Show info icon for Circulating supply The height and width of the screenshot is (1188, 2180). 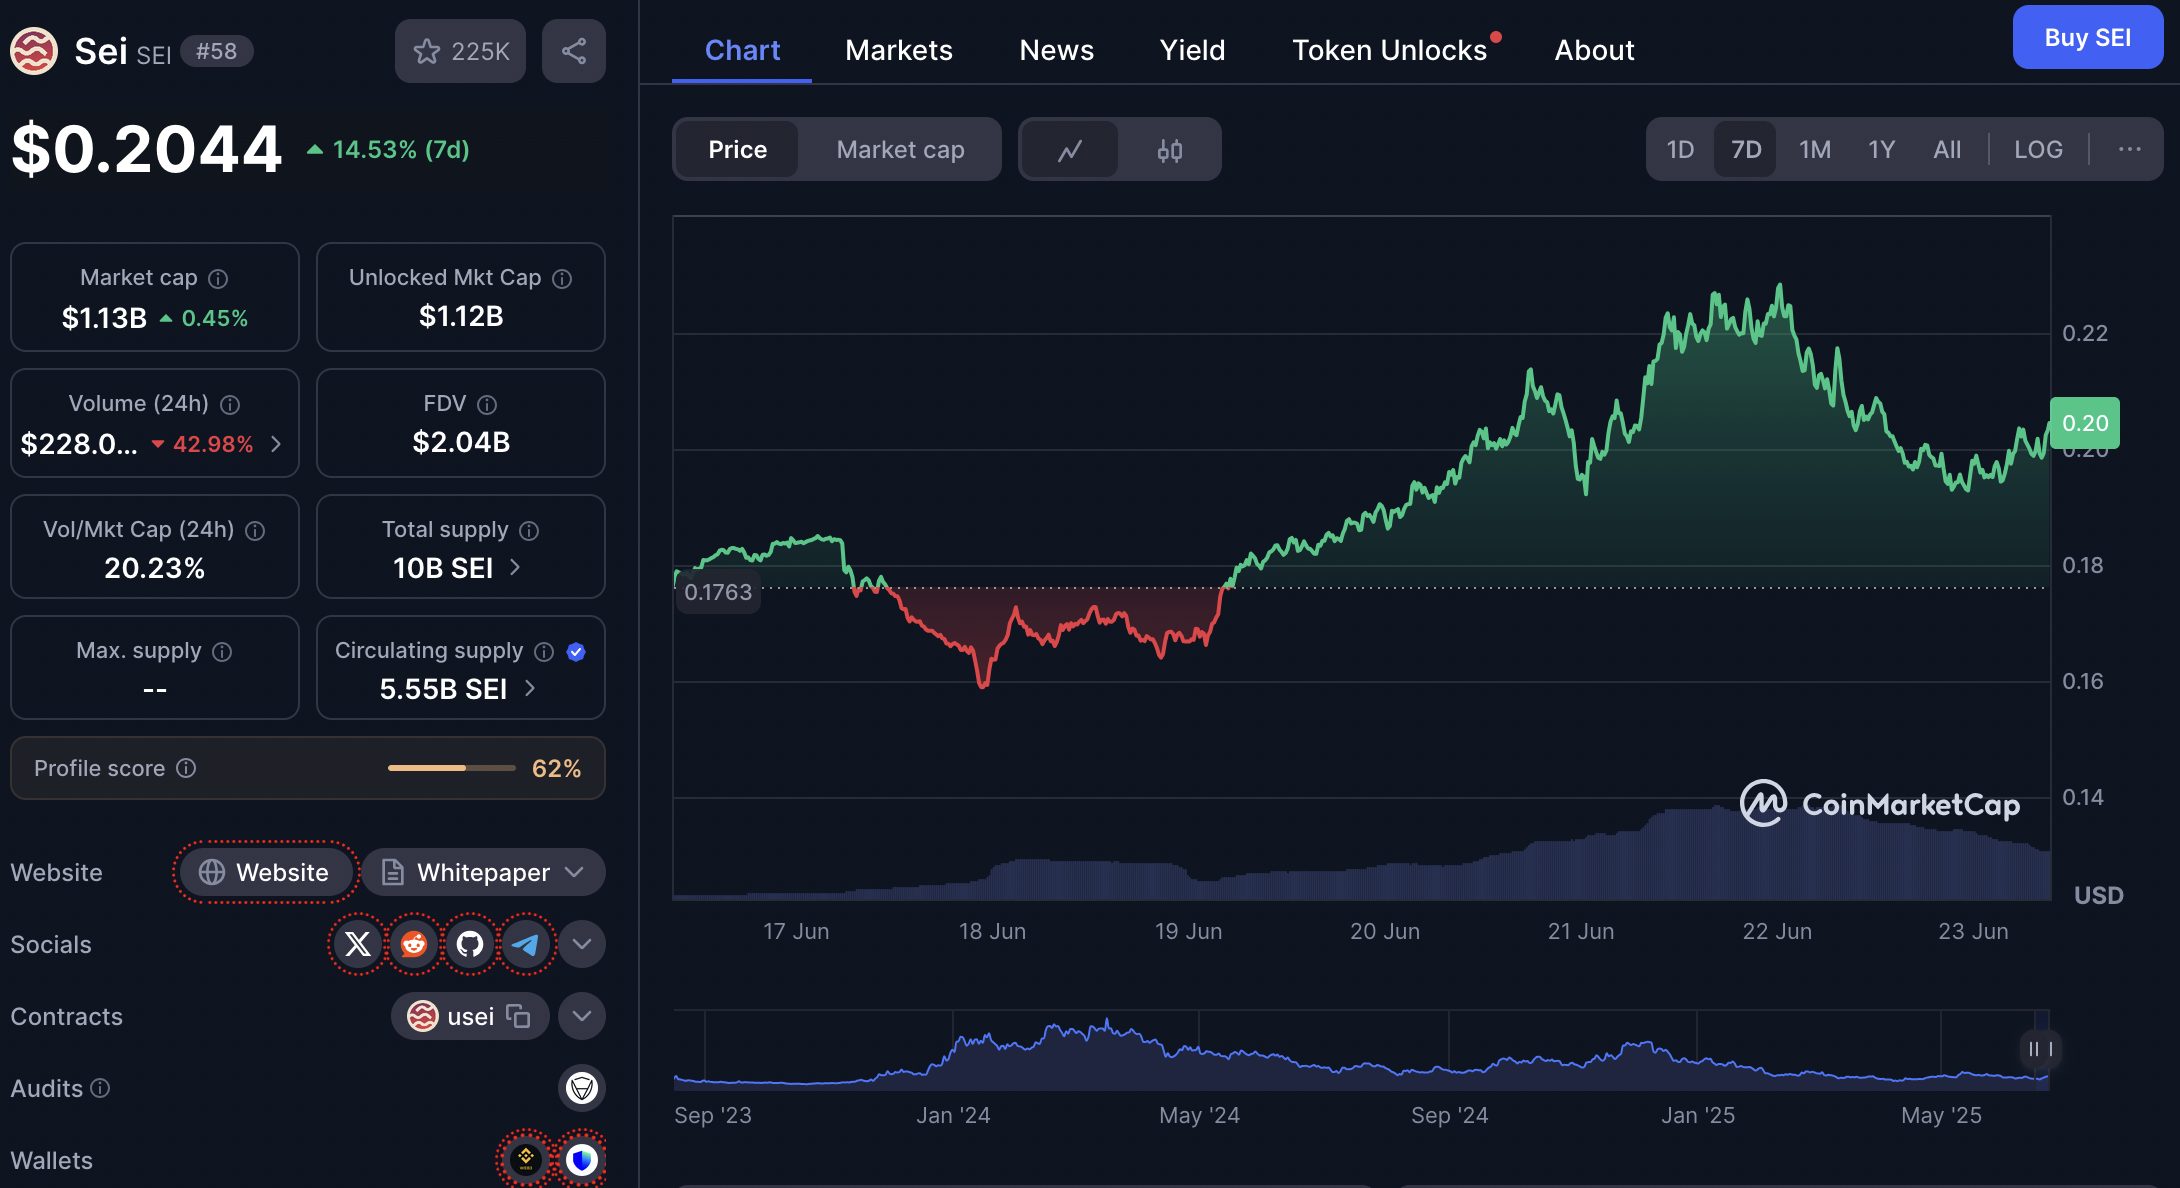click(544, 651)
